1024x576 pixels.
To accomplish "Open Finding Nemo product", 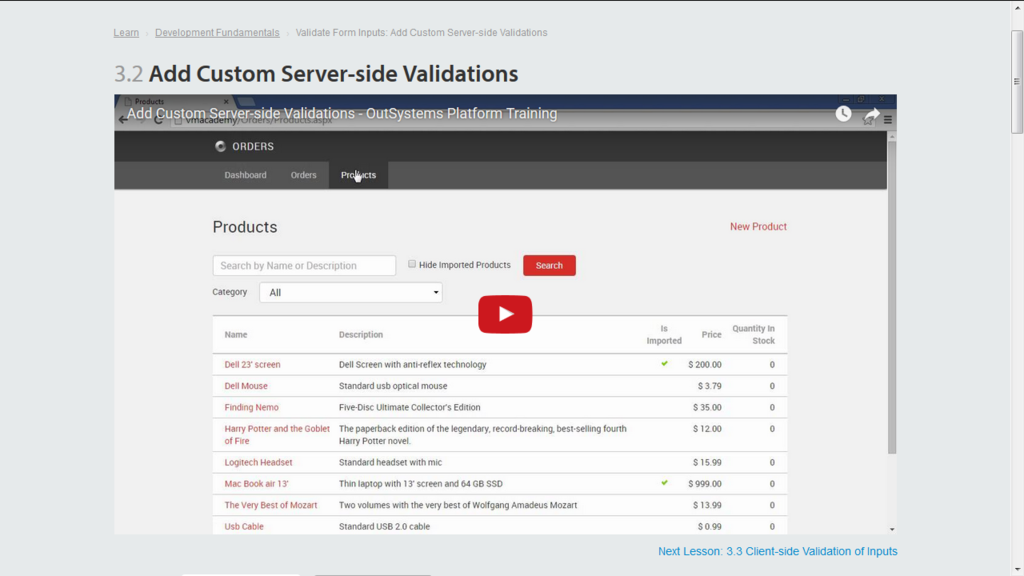I will tap(251, 408).
